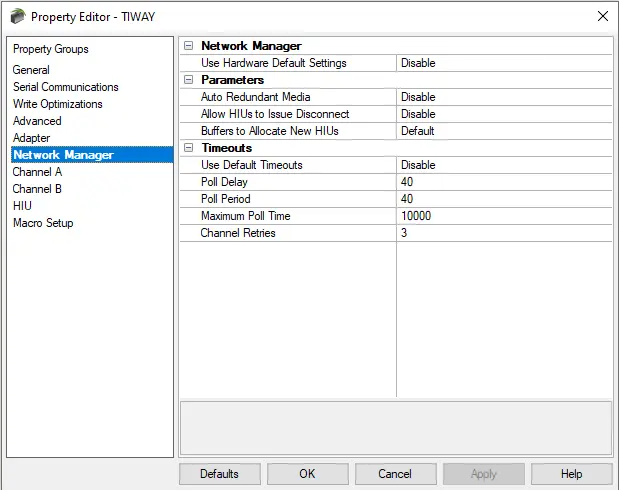This screenshot has width=619, height=490.
Task: Change Buffers to Allocate New HIUs value
Action: pos(504,131)
